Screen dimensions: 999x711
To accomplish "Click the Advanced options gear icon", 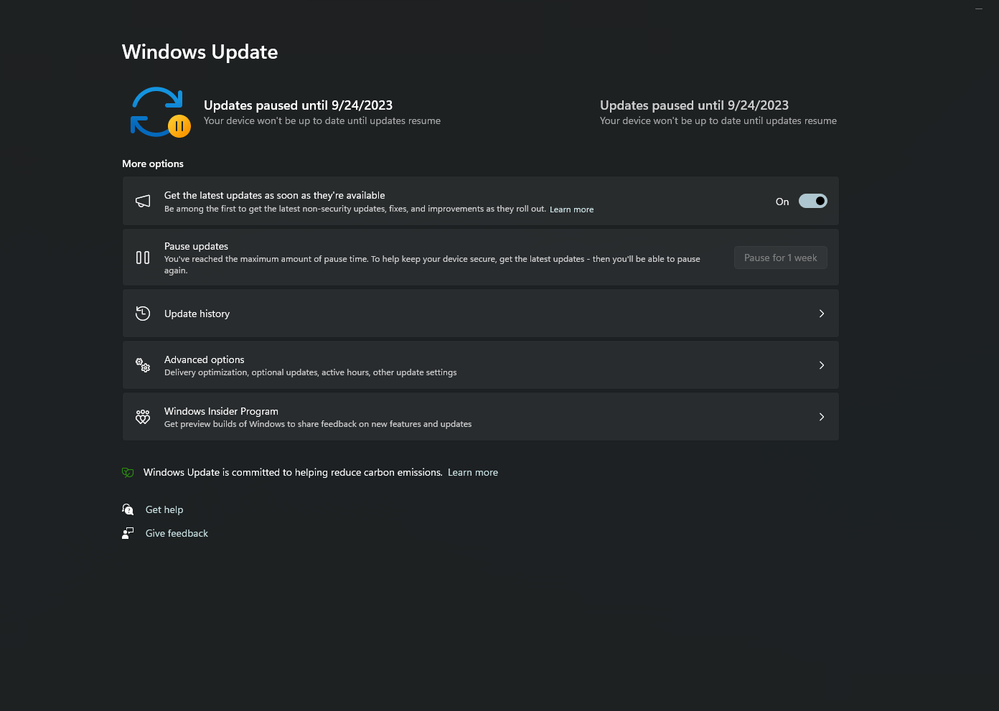I will 143,365.
